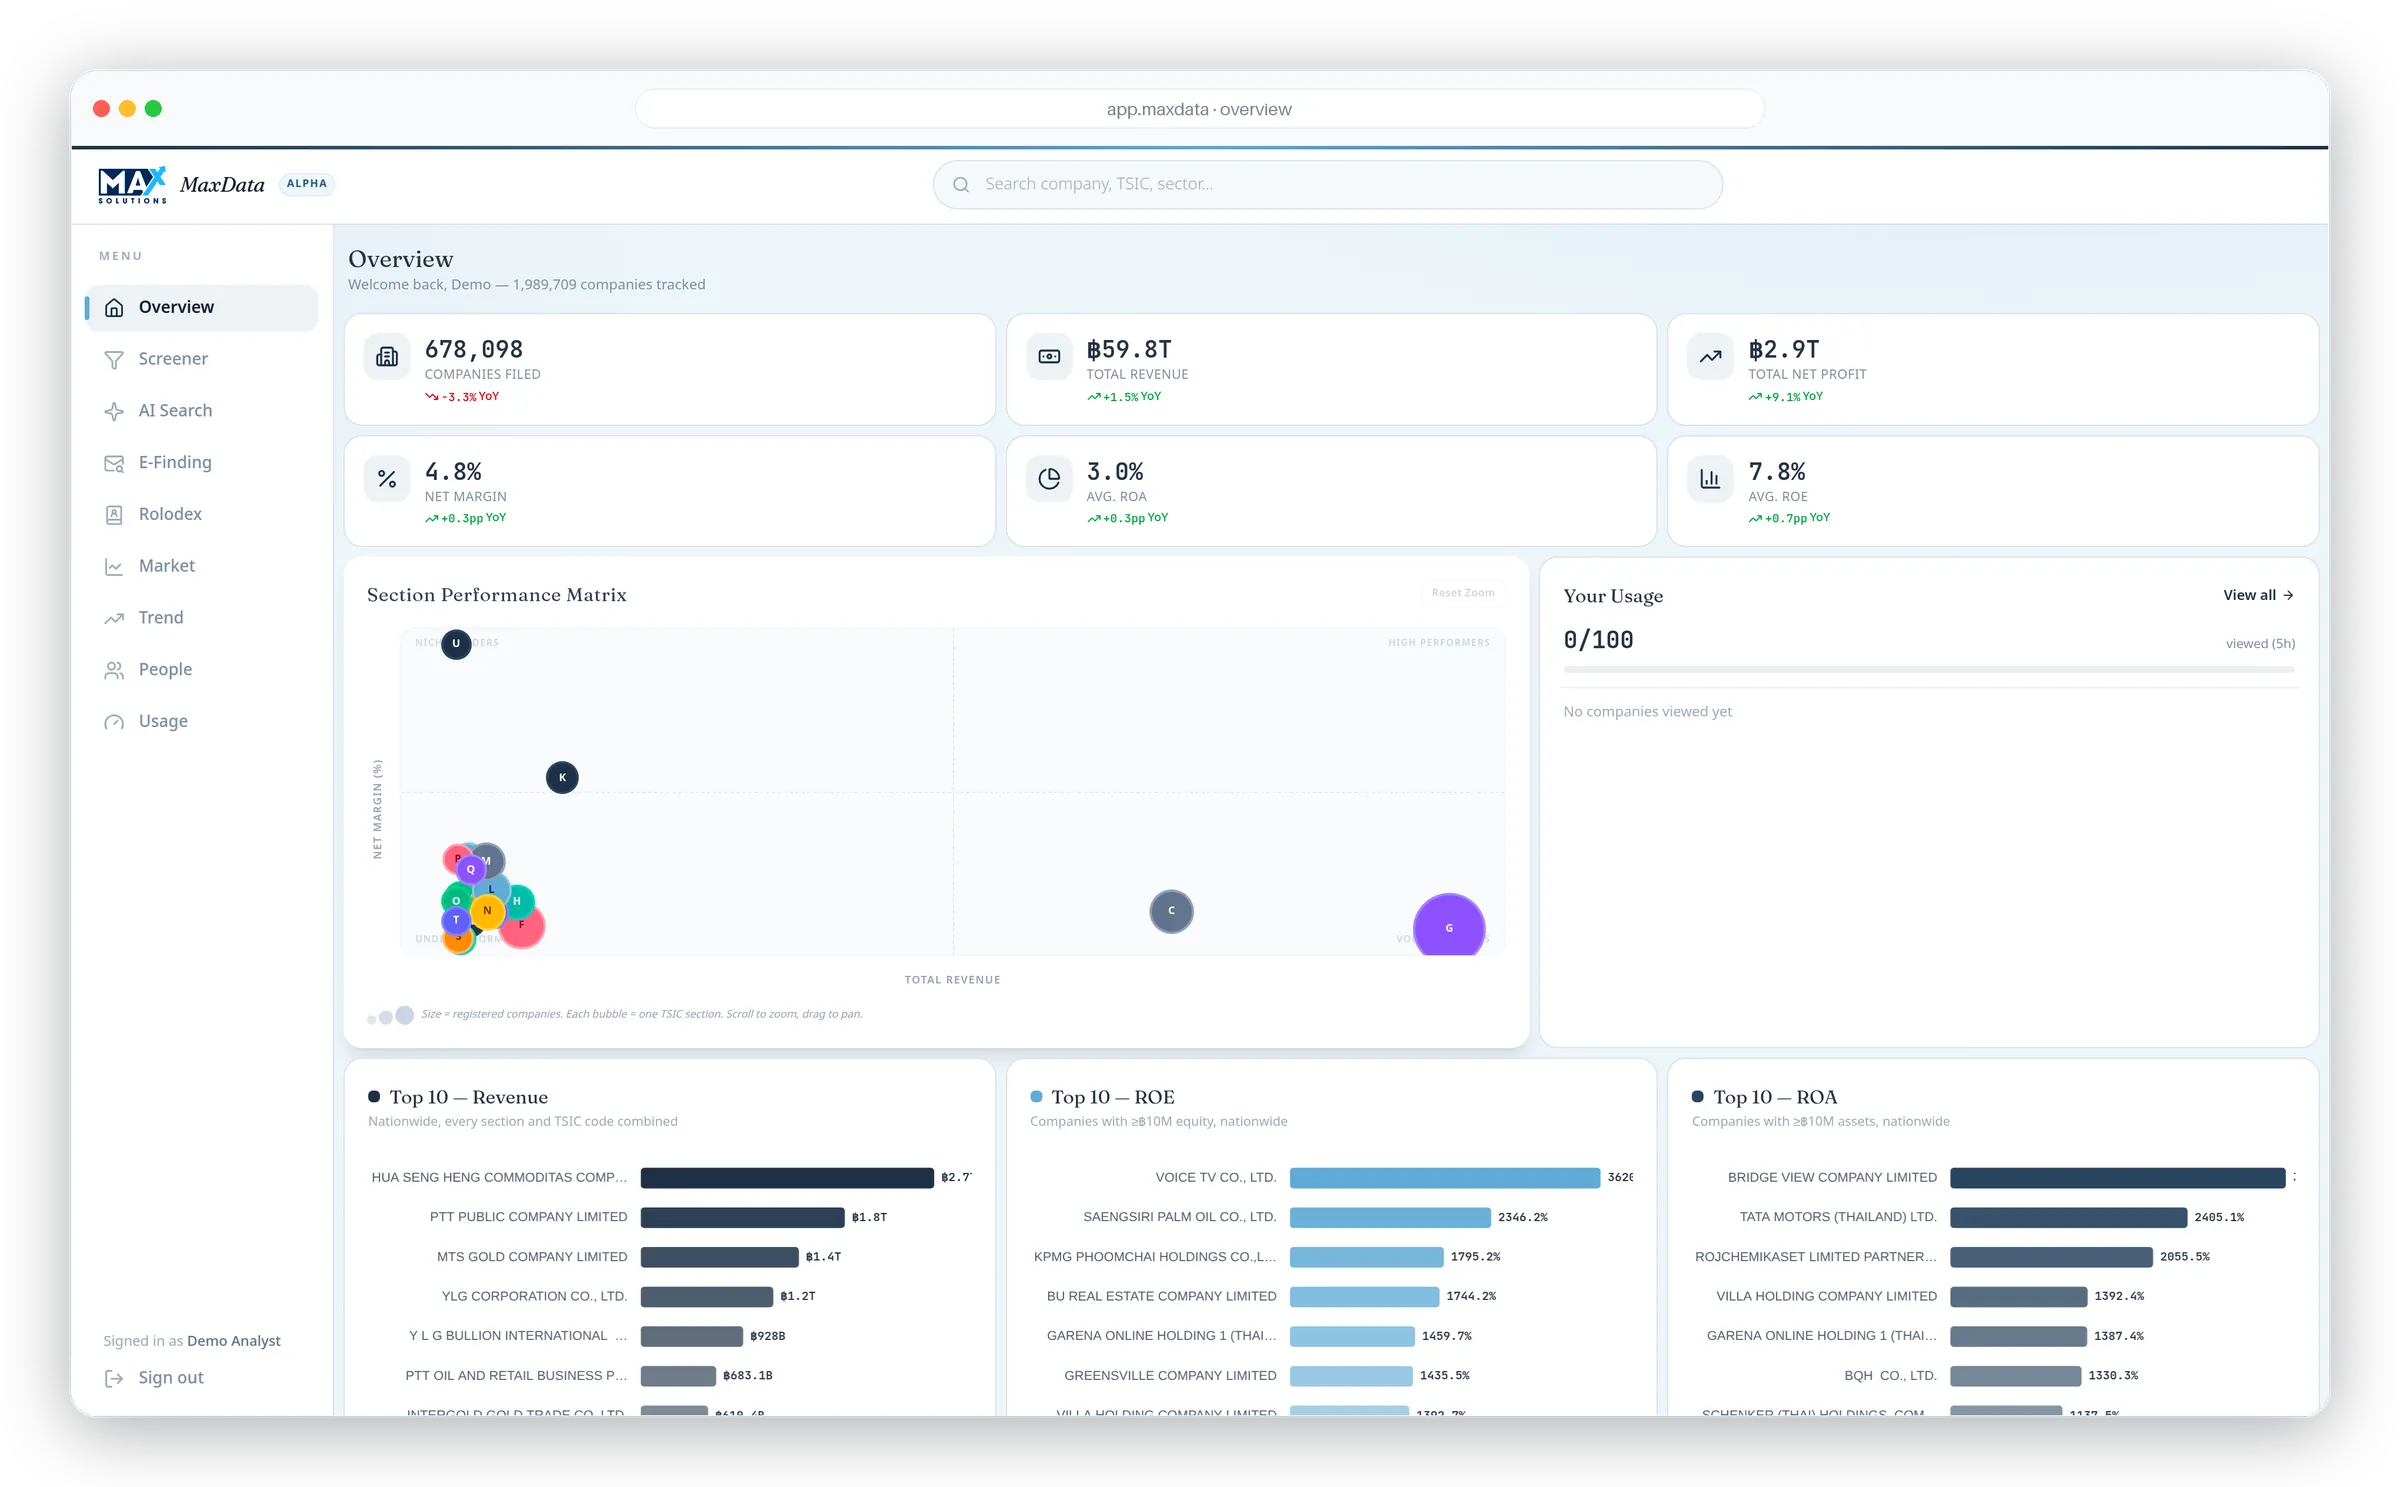Select Market in the sidebar
Screen dimensions: 2400x1487
pyautogui.click(x=202, y=566)
